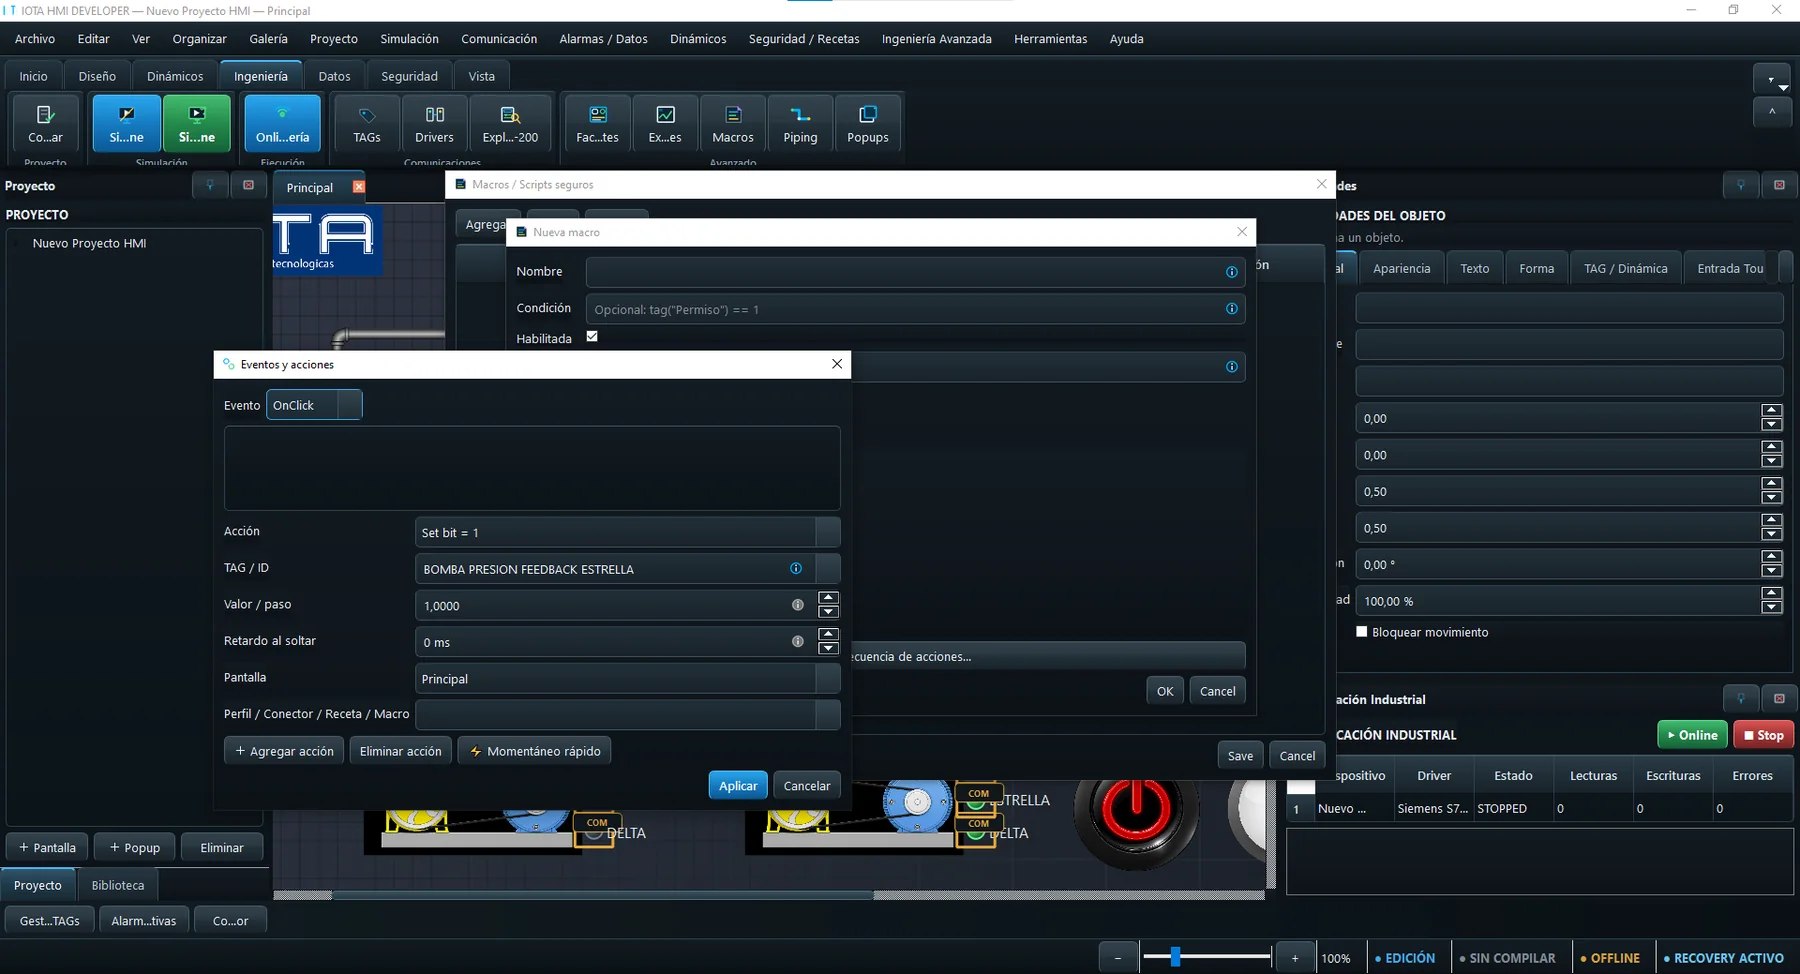Toggle the Habilitada checkbox in Nueva macro
The image size is (1800, 974).
tap(592, 337)
